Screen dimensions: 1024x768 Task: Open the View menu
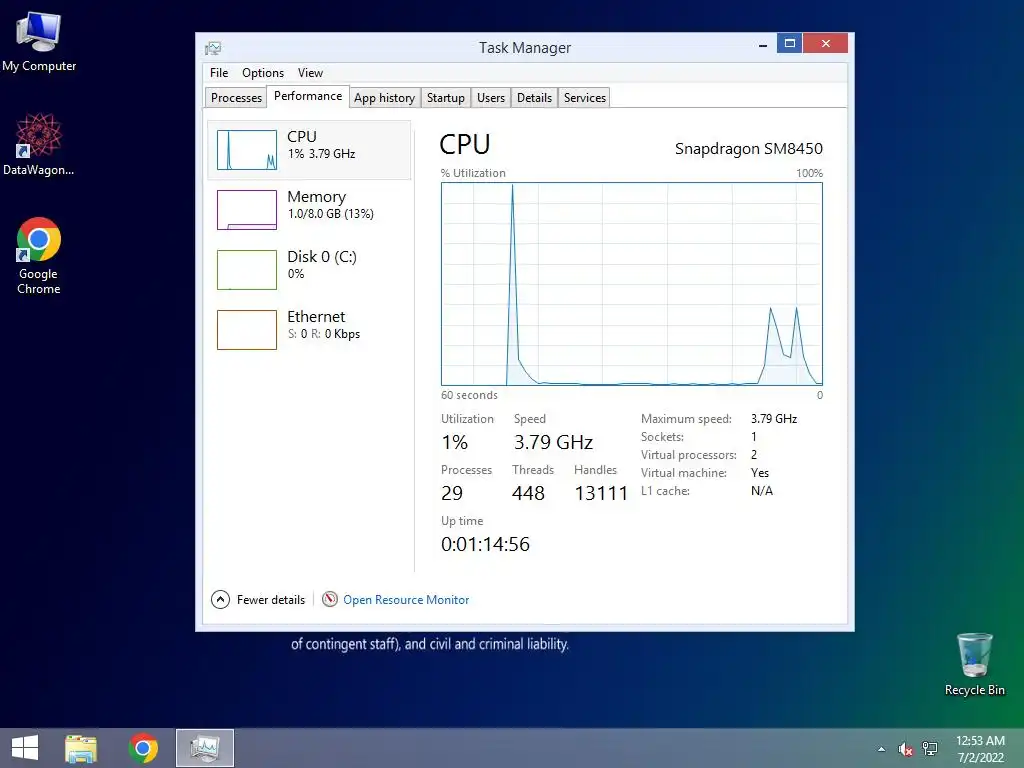[310, 72]
